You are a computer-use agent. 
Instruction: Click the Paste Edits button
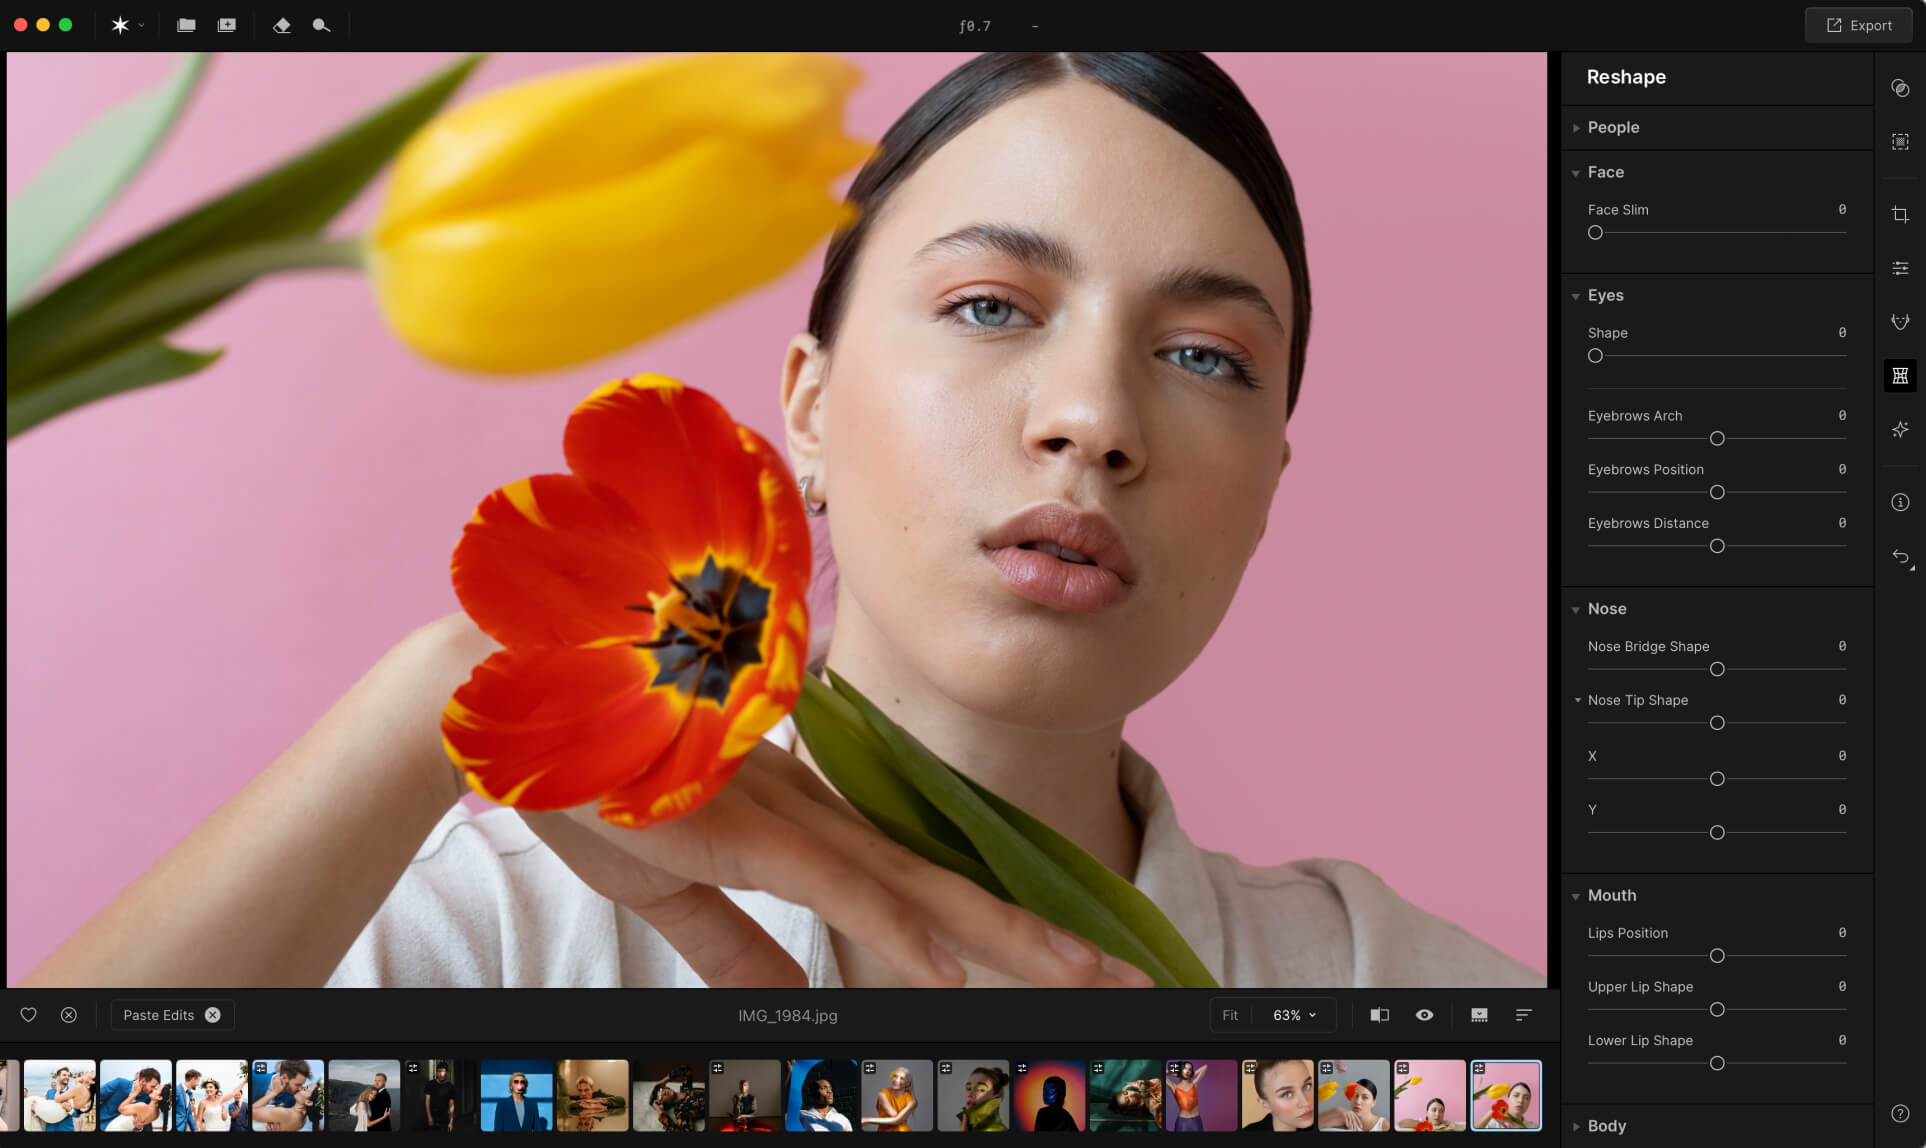[159, 1015]
